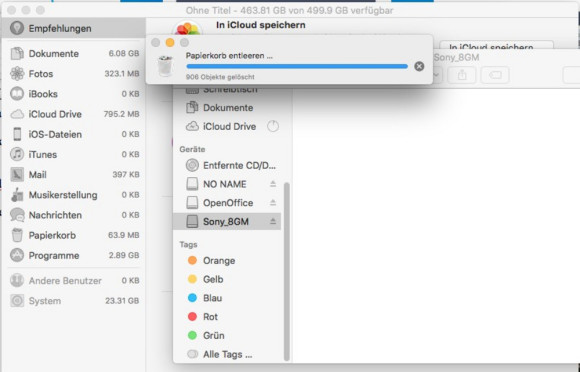Open Nachrichten speech bubble icon
This screenshot has height=372, width=580.
pyautogui.click(x=17, y=215)
